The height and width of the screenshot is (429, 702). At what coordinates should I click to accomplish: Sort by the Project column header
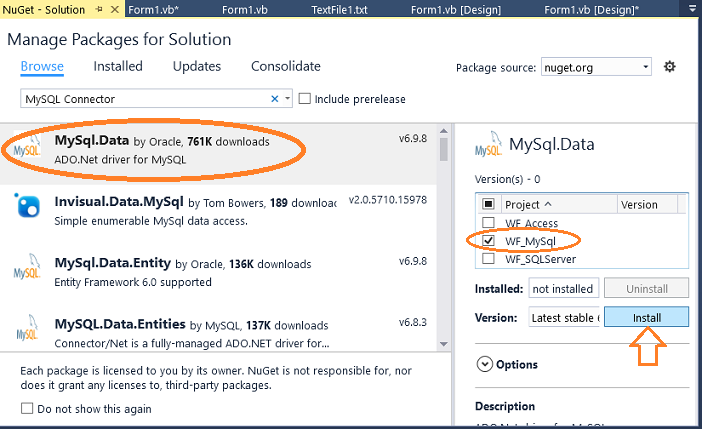tap(559, 204)
